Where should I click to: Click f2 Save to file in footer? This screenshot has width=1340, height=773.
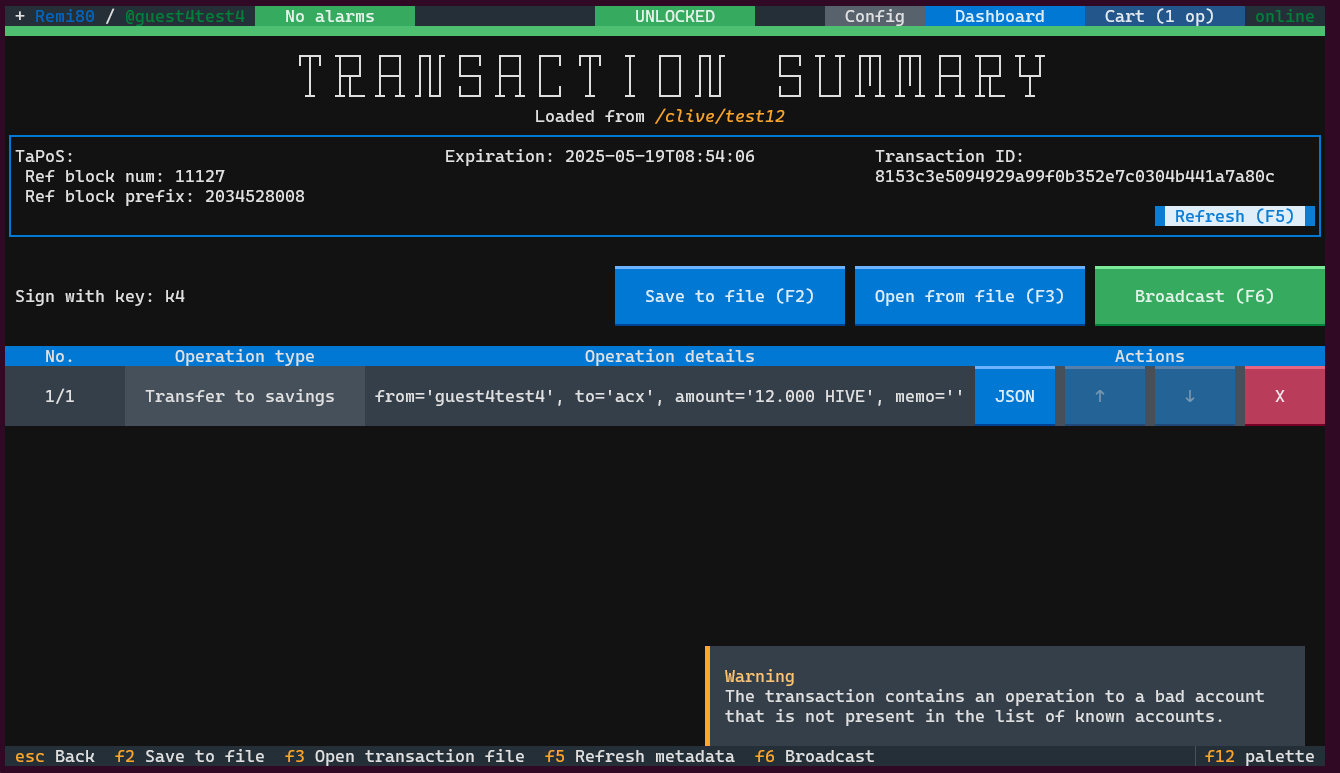coord(190,756)
